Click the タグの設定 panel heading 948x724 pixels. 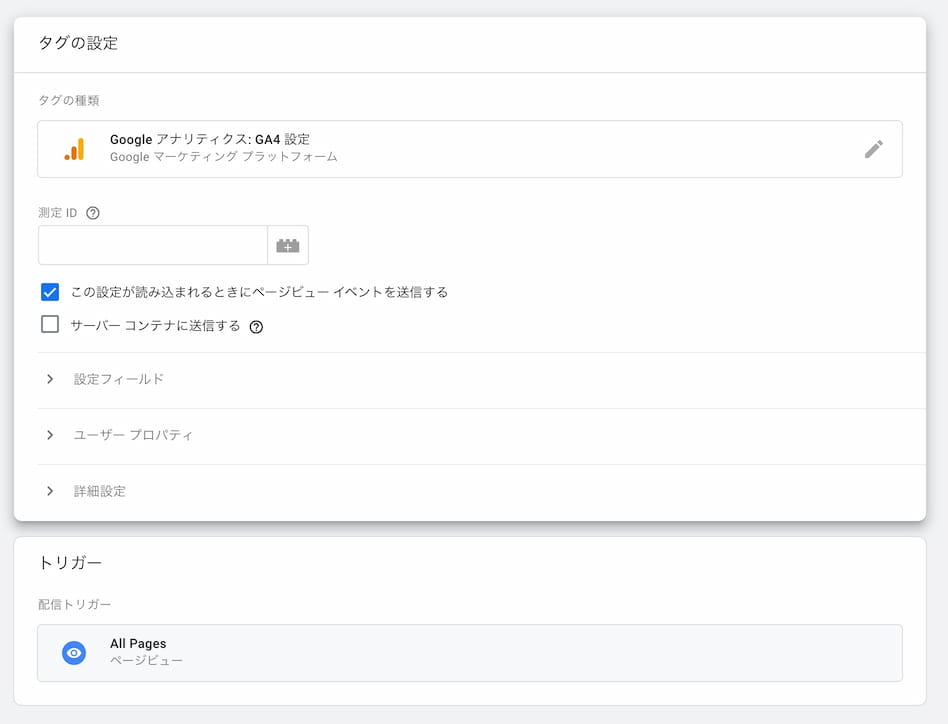tap(78, 43)
